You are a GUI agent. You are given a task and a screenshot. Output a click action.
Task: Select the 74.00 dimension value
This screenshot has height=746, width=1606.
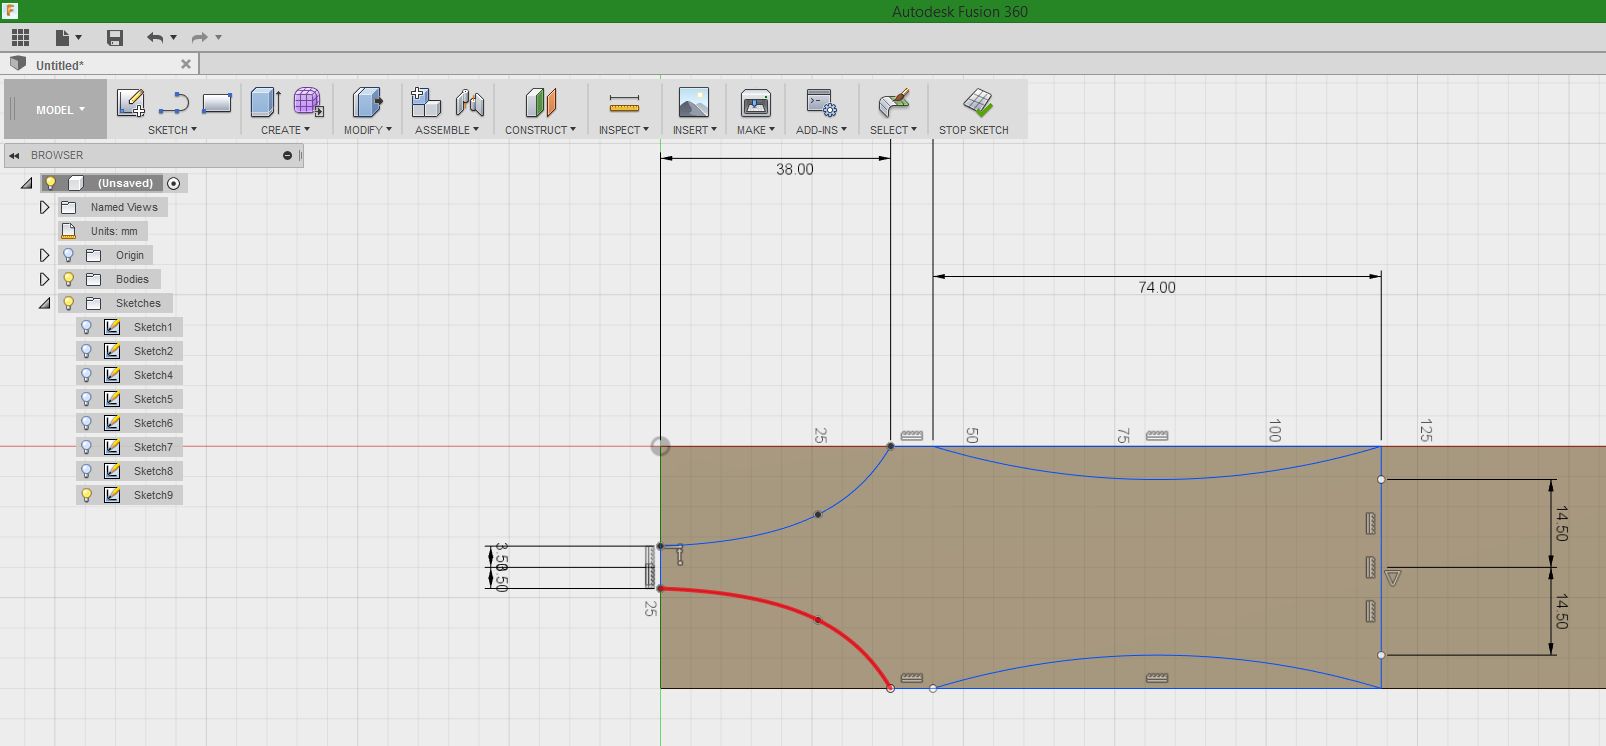(1157, 288)
